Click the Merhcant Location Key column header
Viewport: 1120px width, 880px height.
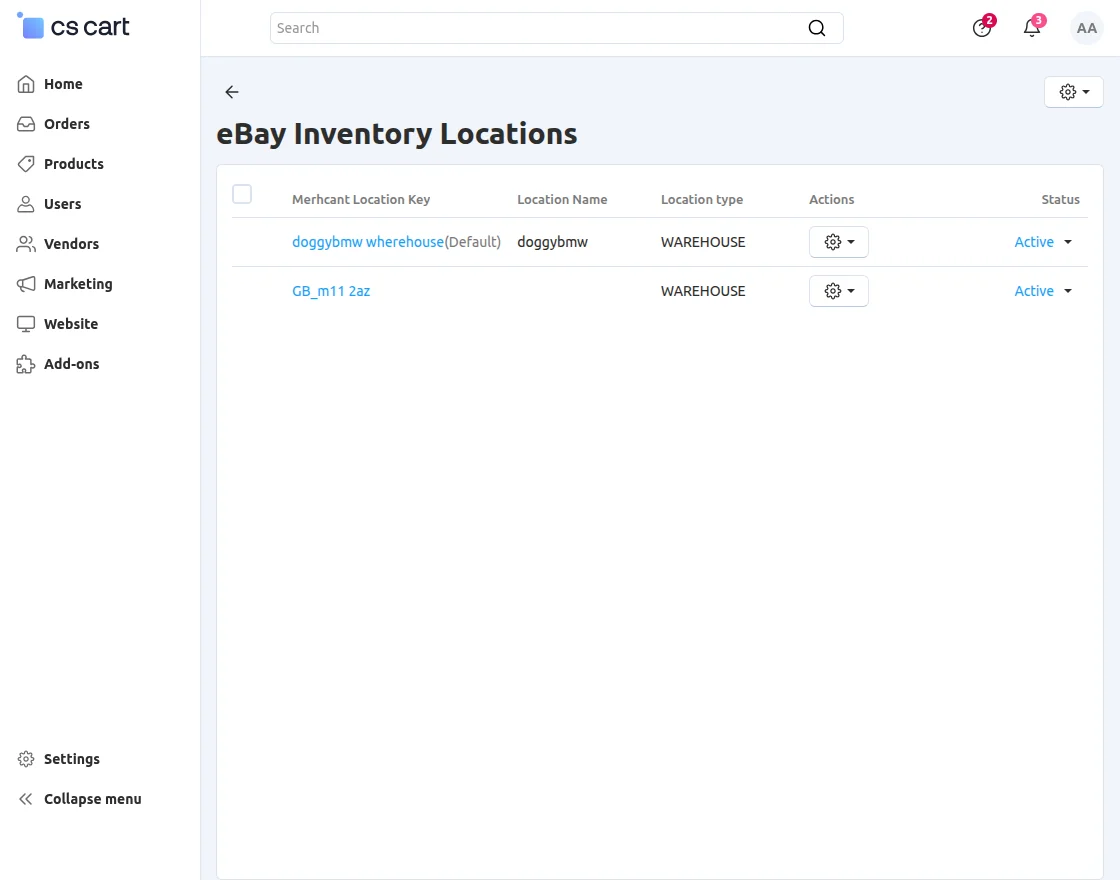(361, 199)
